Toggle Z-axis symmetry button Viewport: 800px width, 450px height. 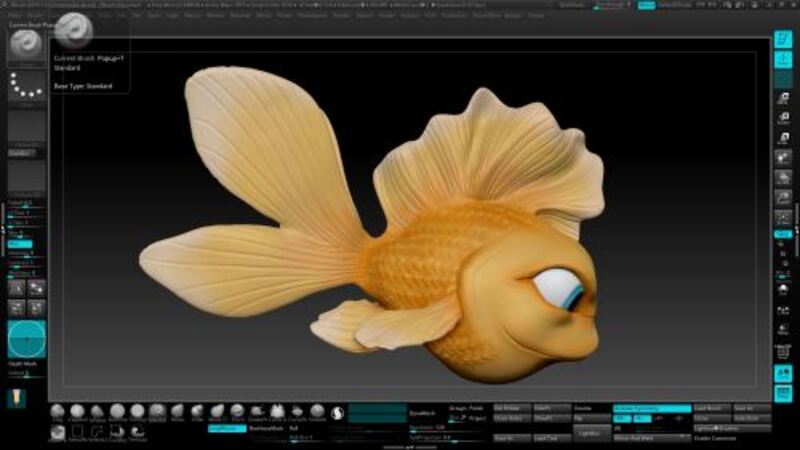[659, 418]
